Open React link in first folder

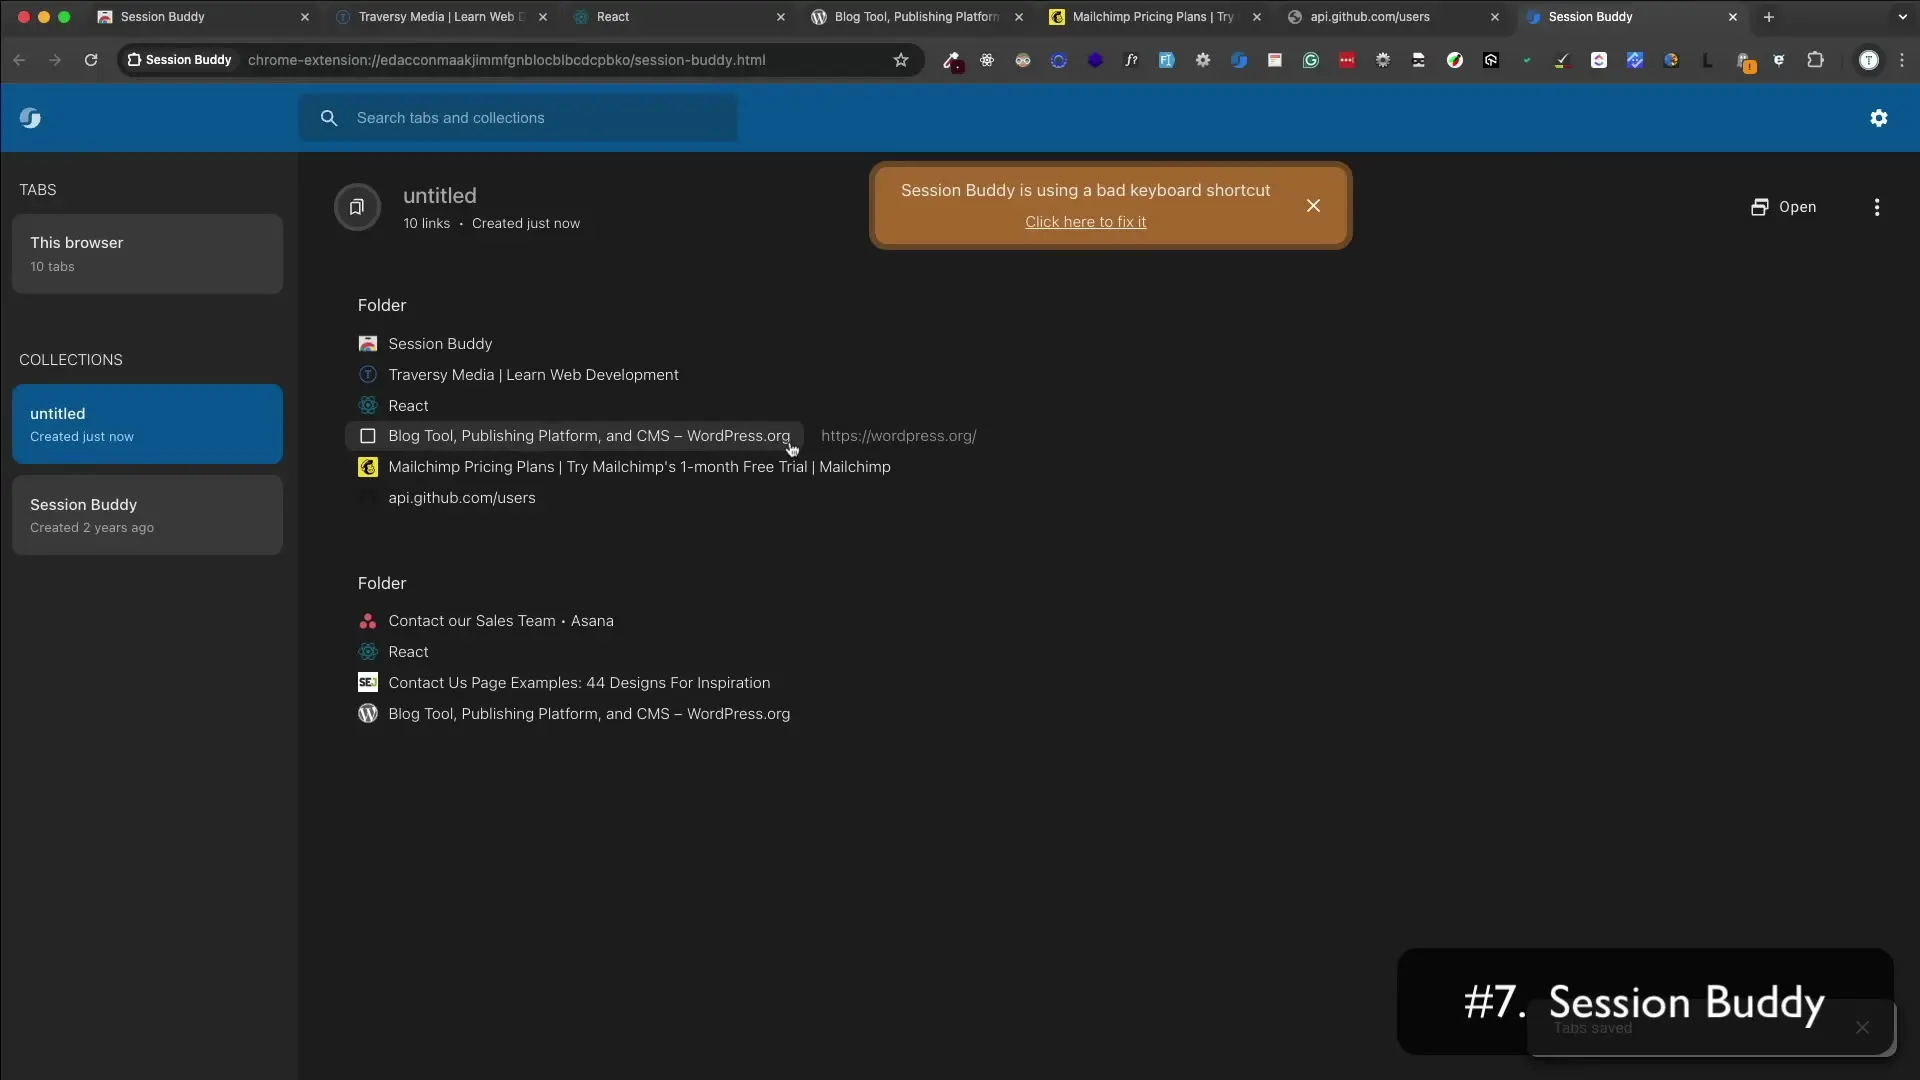pos(408,406)
